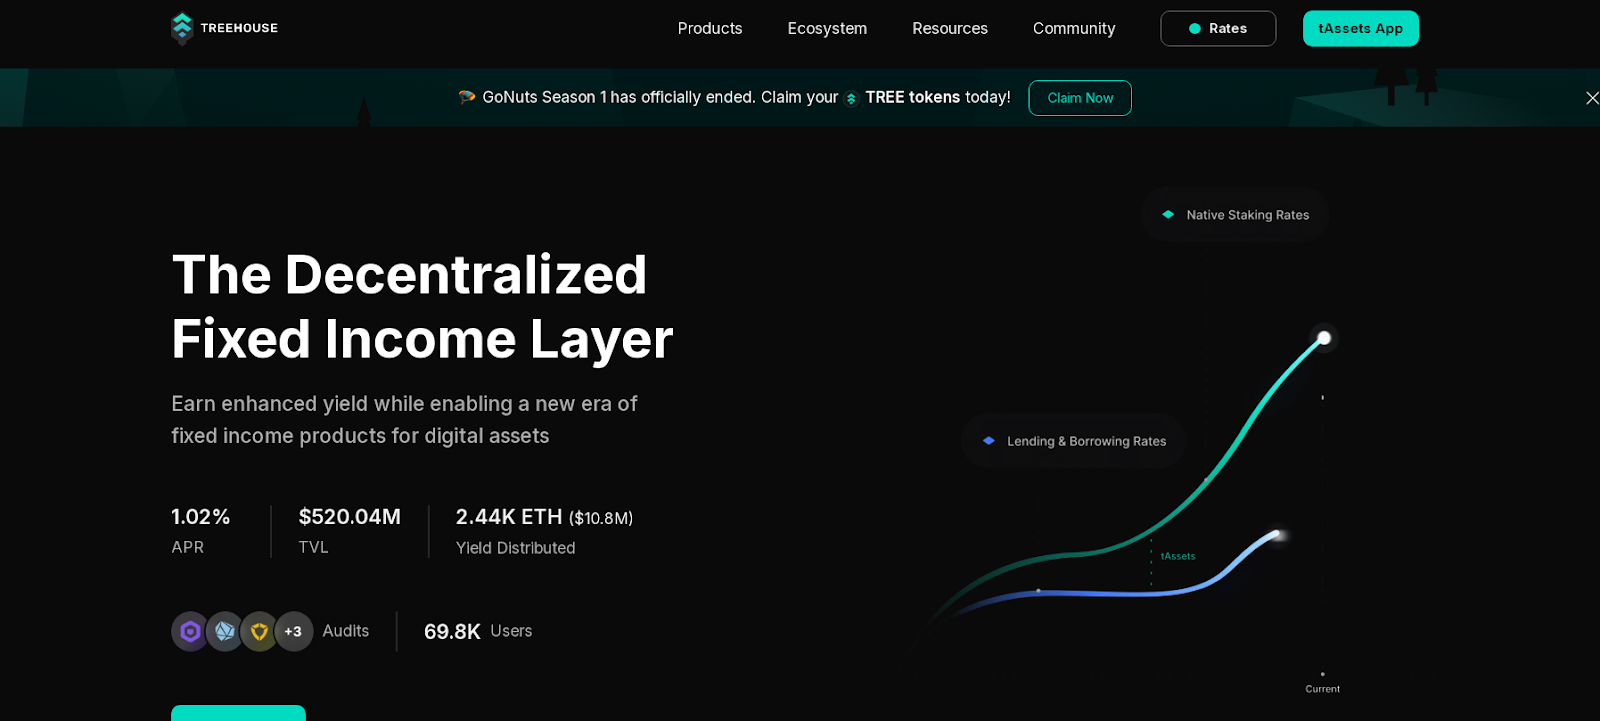Image resolution: width=1600 pixels, height=721 pixels.
Task: Click the blue gem audit icon
Action: (225, 631)
